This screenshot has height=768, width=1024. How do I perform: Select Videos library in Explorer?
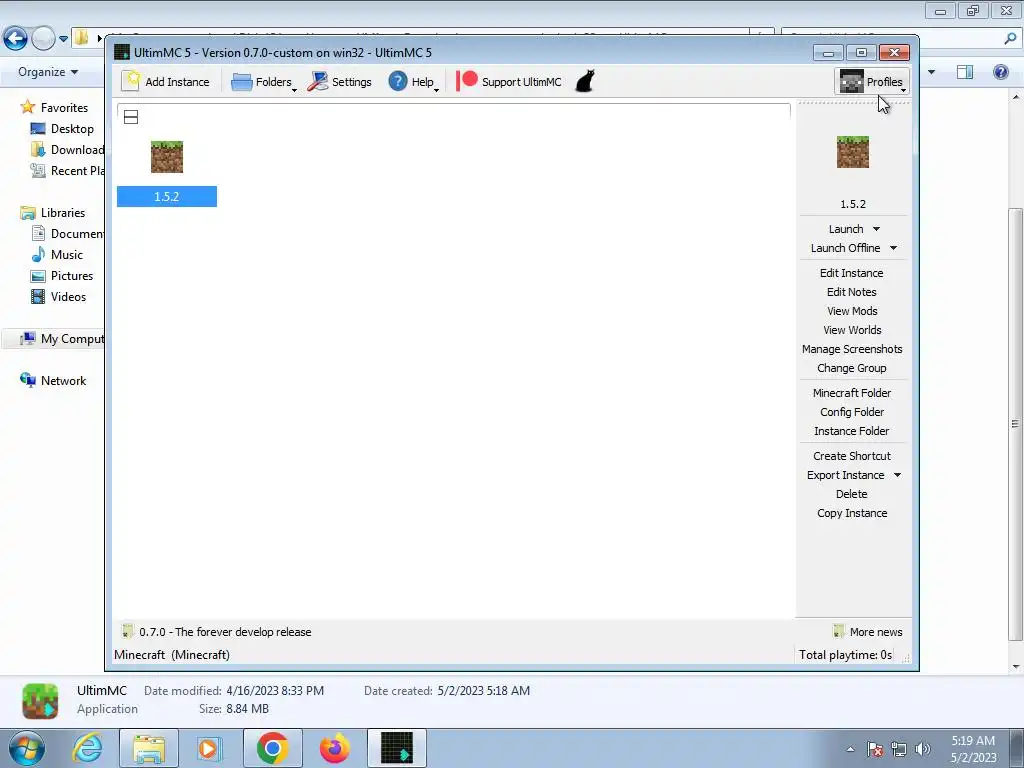coord(59,296)
